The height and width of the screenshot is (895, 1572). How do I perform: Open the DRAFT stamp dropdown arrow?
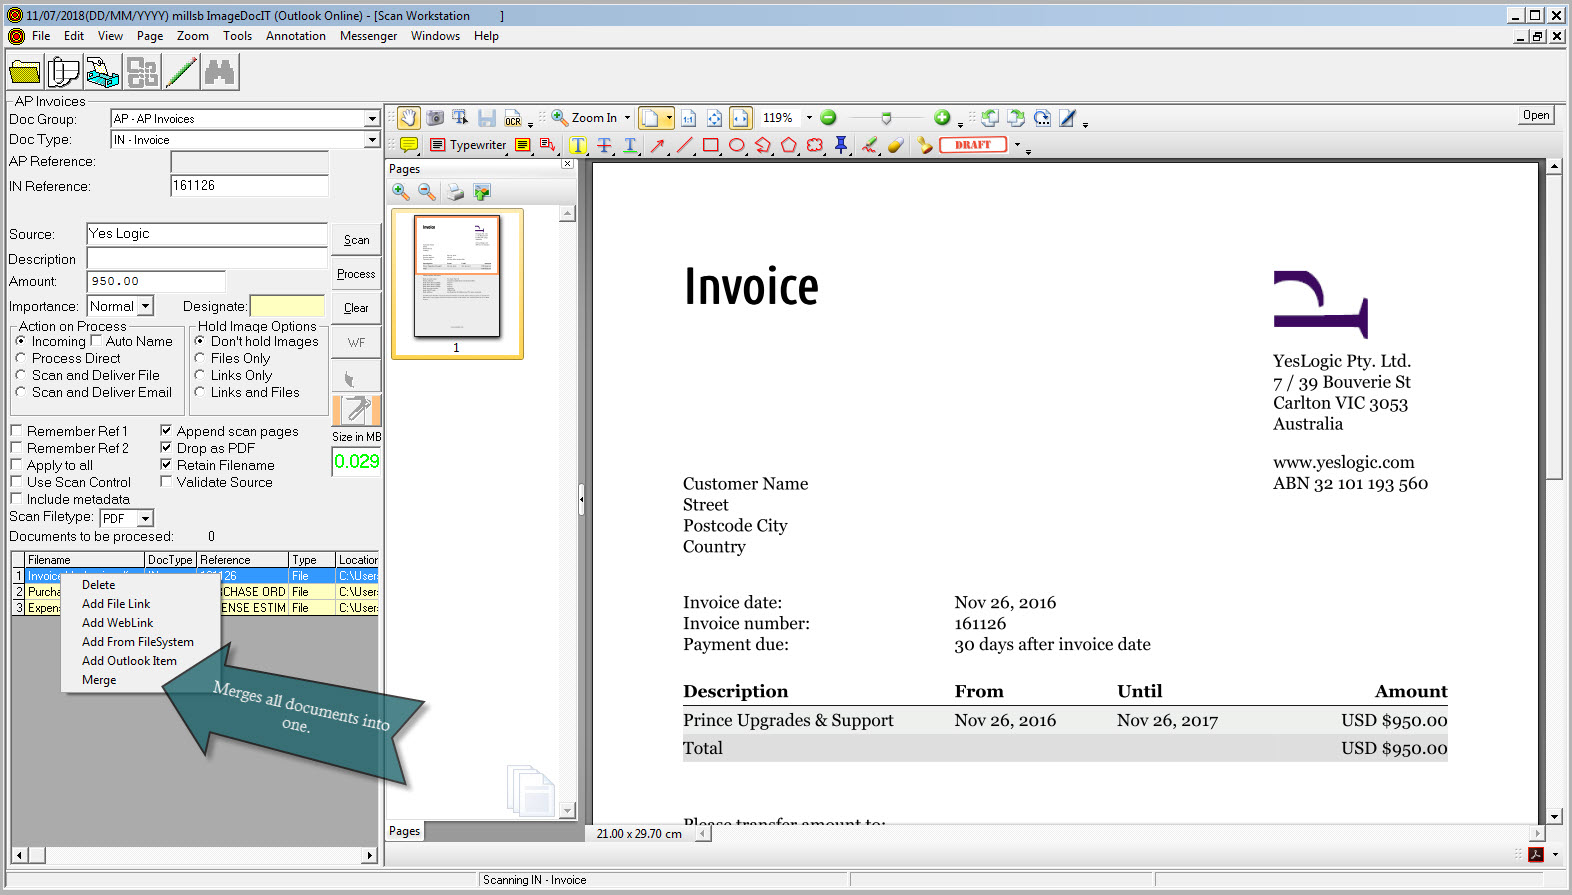pos(1018,145)
